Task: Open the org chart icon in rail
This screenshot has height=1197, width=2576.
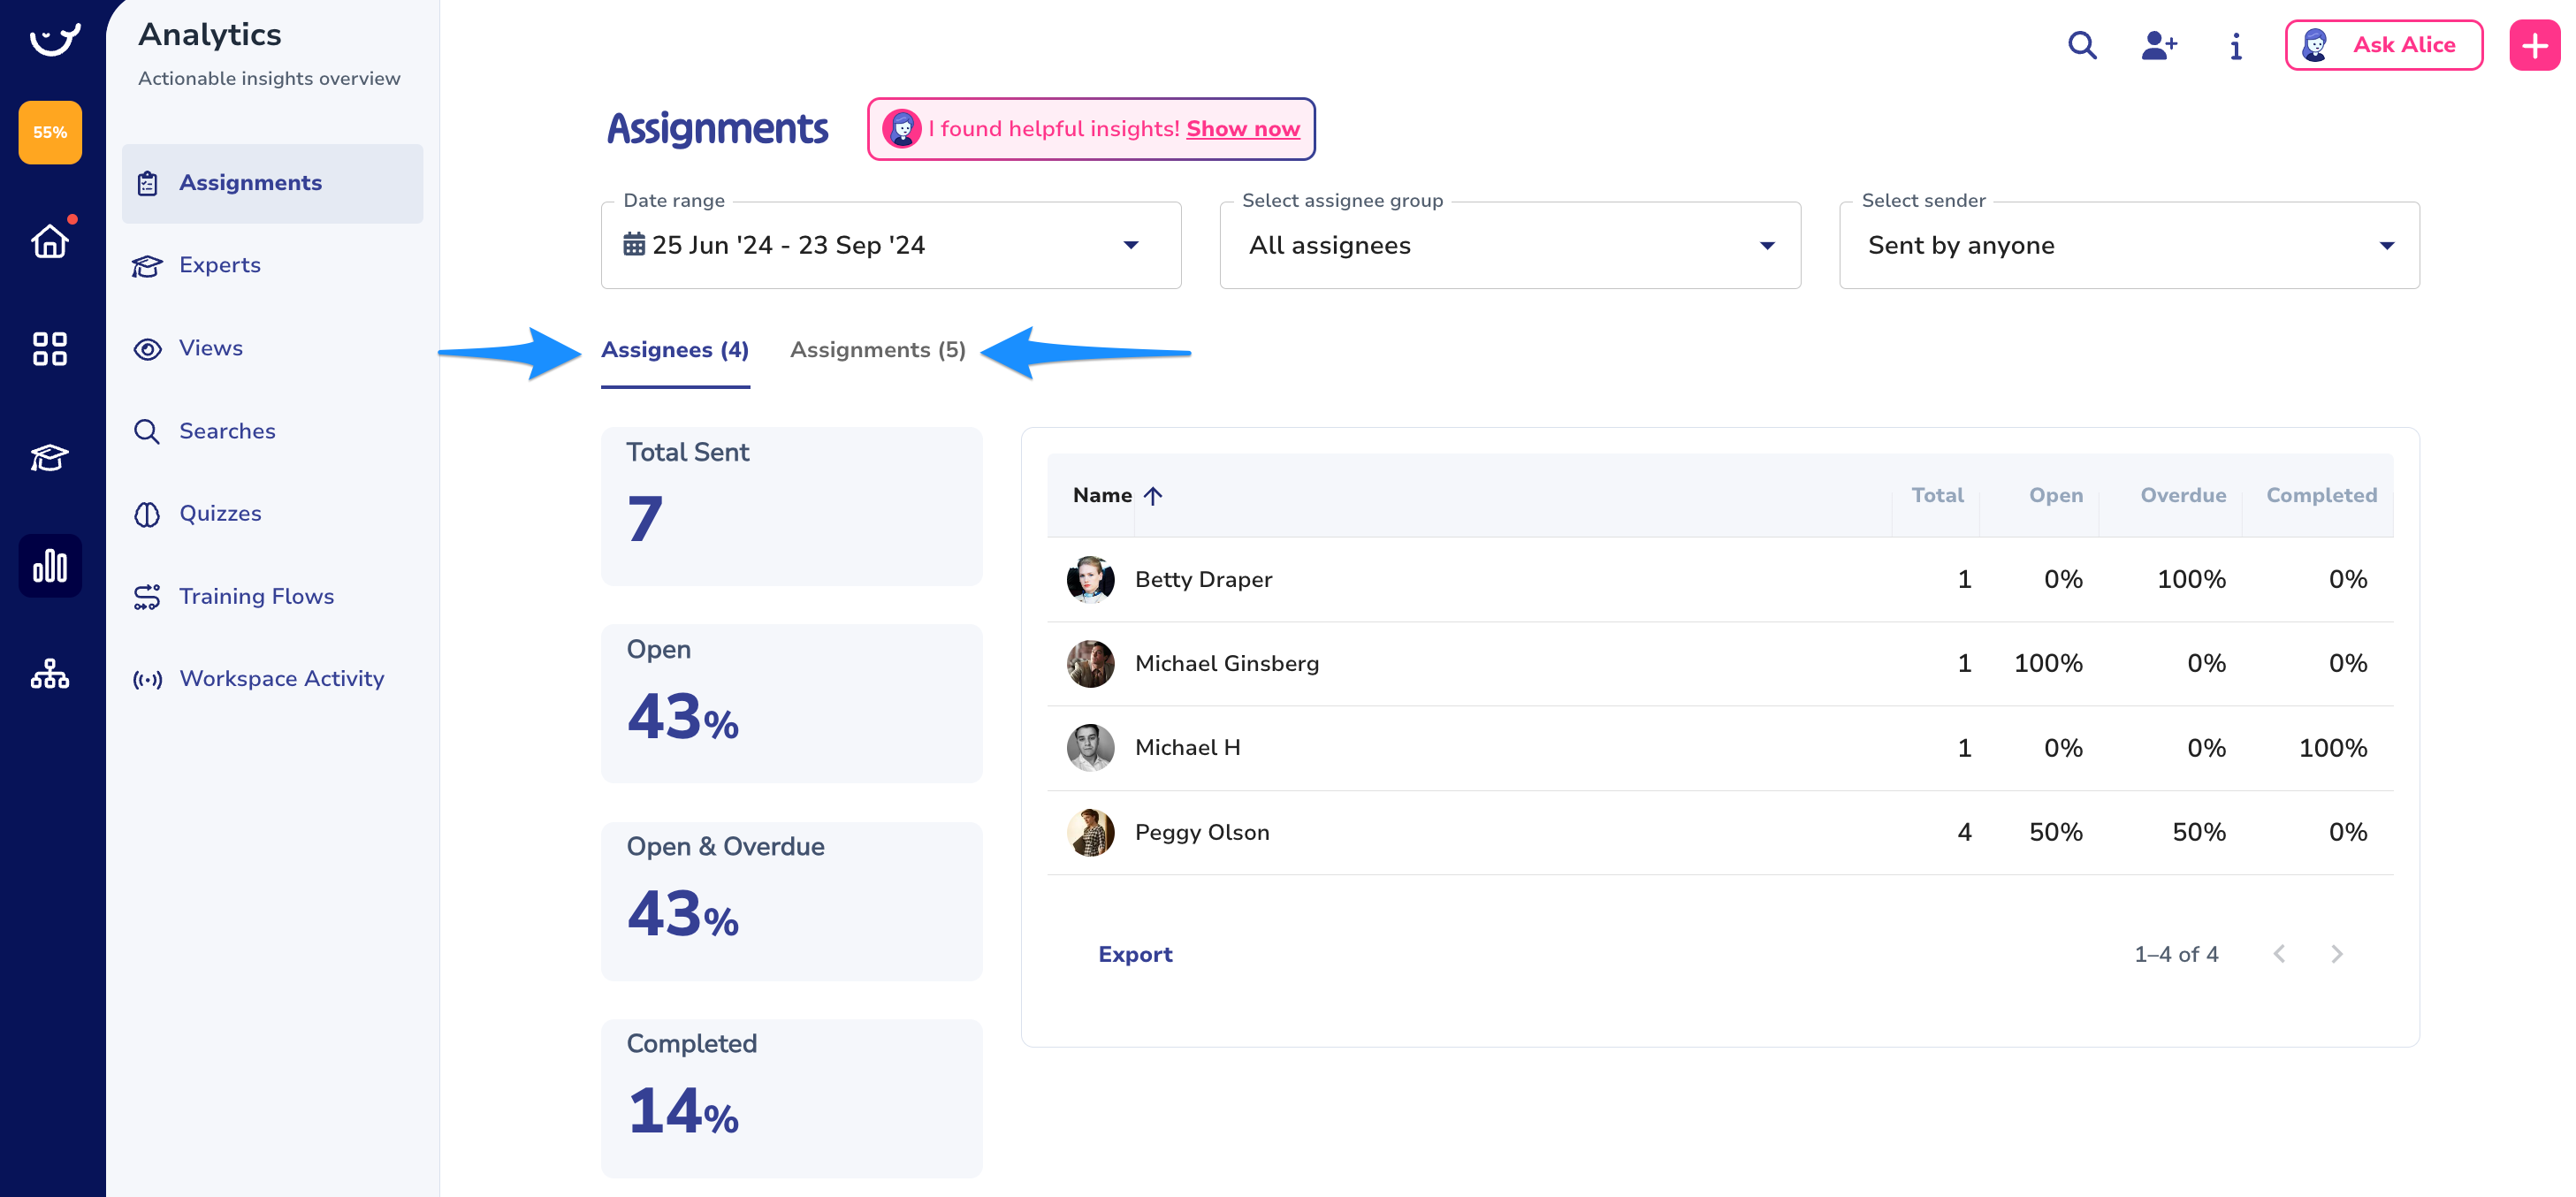Action: point(49,675)
